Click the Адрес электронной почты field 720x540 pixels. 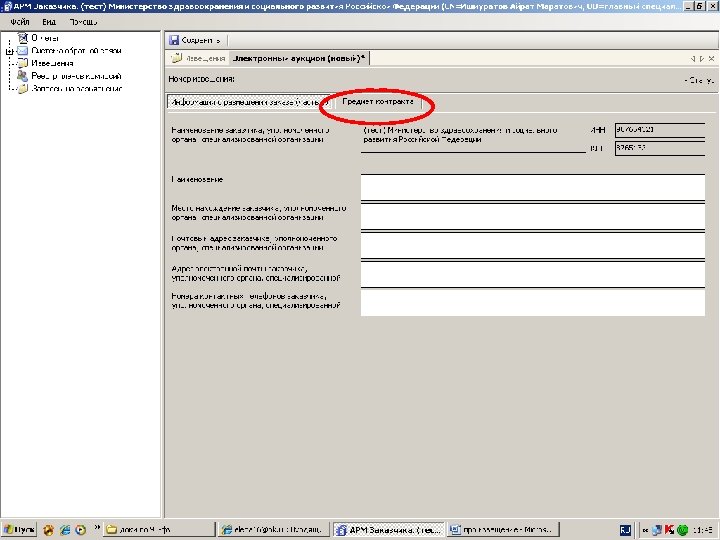[x=533, y=275]
